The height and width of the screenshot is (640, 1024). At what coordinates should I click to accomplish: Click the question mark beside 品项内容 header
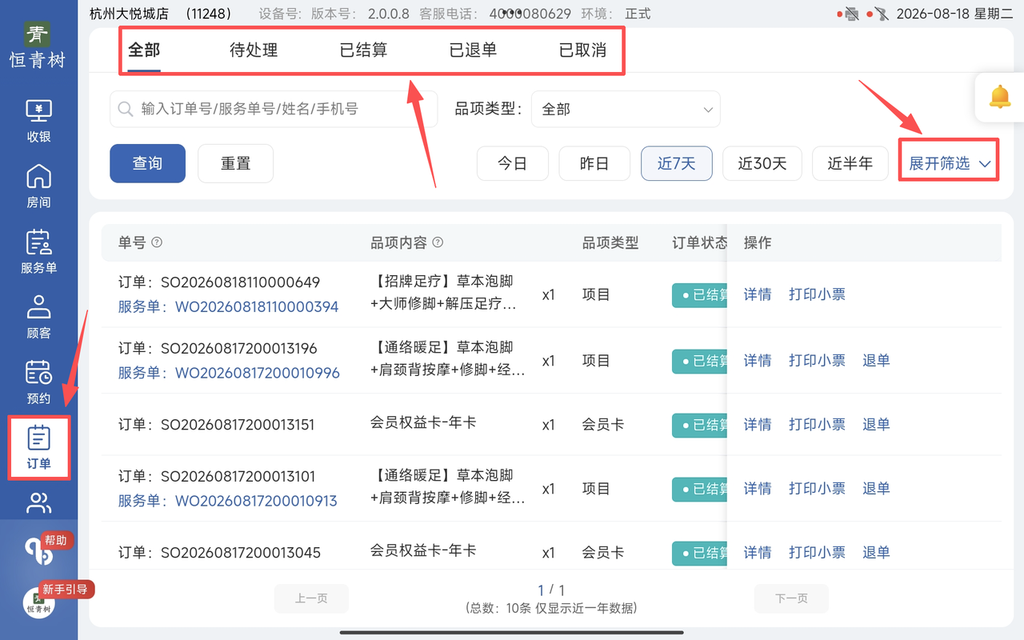[438, 242]
